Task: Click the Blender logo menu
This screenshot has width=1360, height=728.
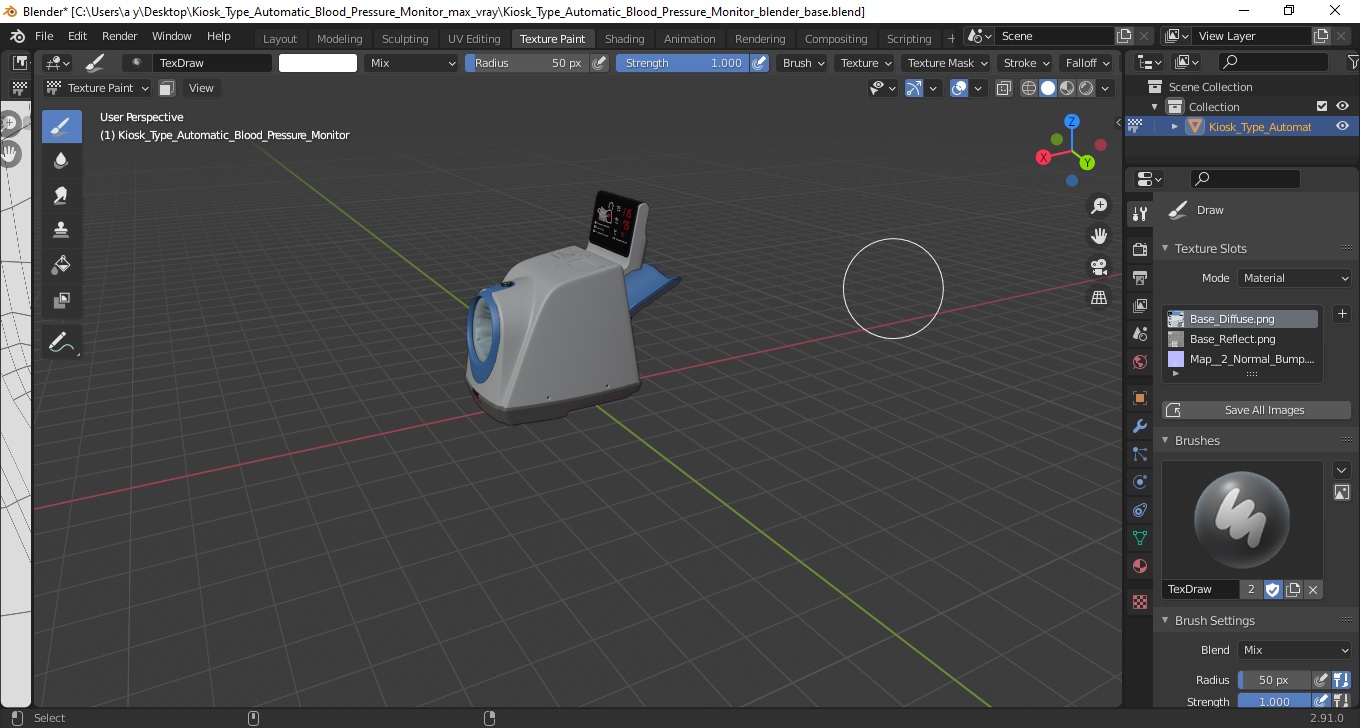Action: 17,36
